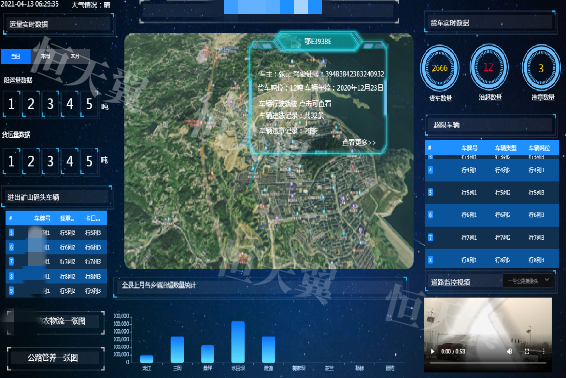Viewport: 567px width, 378px height.
Task: Select row badge 6 in 进出矿山码头车辆 table
Action: tap(11, 247)
